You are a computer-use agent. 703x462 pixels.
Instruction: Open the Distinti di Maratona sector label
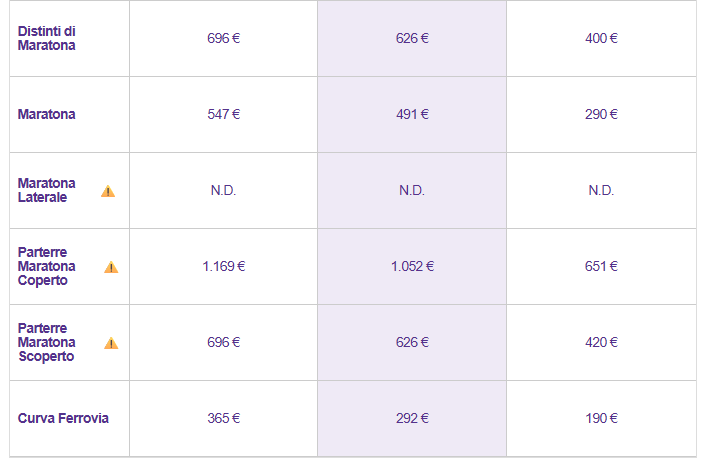47,38
